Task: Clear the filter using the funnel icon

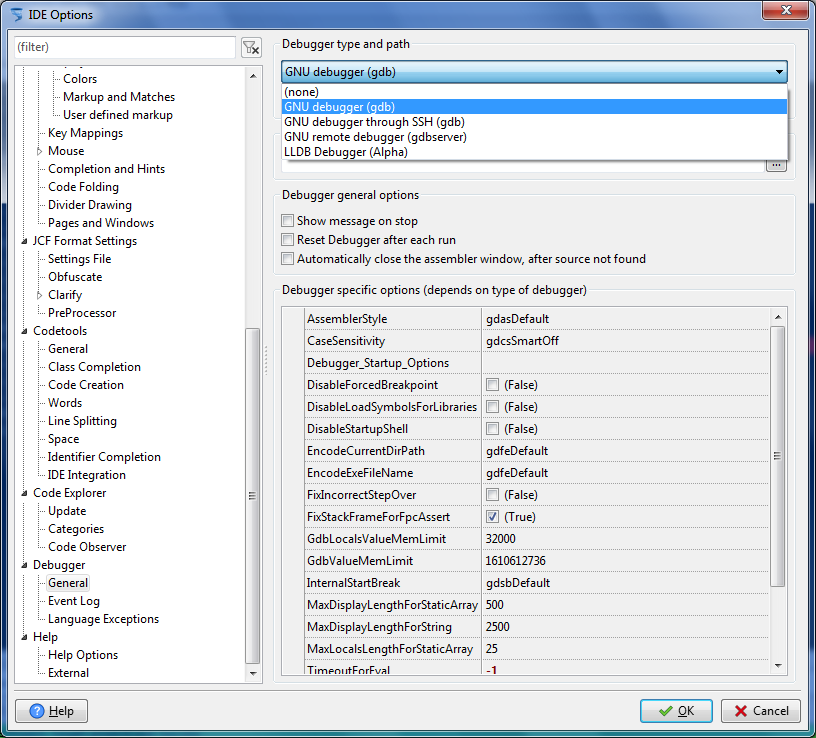Action: [251, 48]
